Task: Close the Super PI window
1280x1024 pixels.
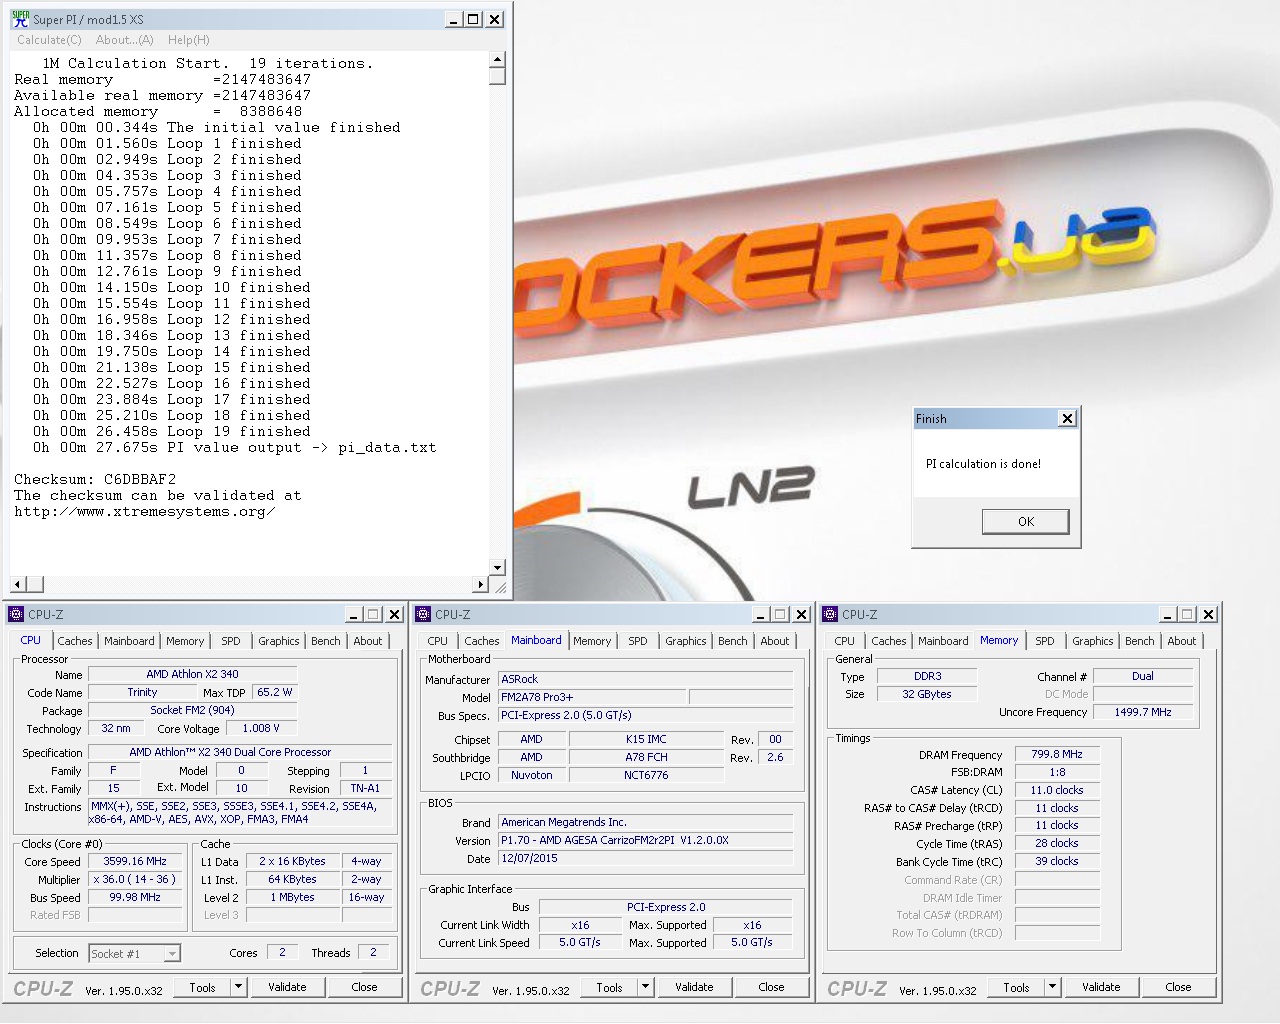Action: point(494,19)
